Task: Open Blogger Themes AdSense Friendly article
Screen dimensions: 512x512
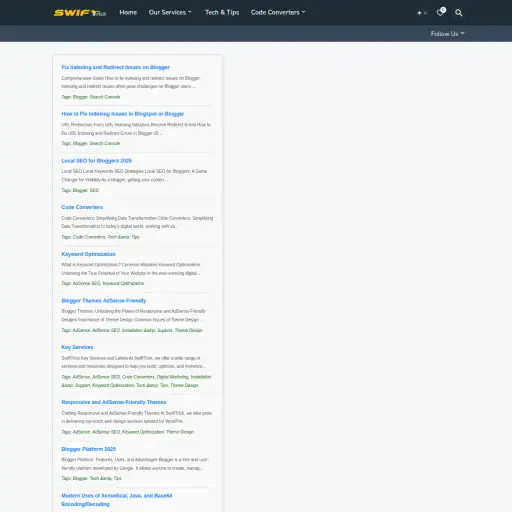Action: pyautogui.click(x=104, y=301)
